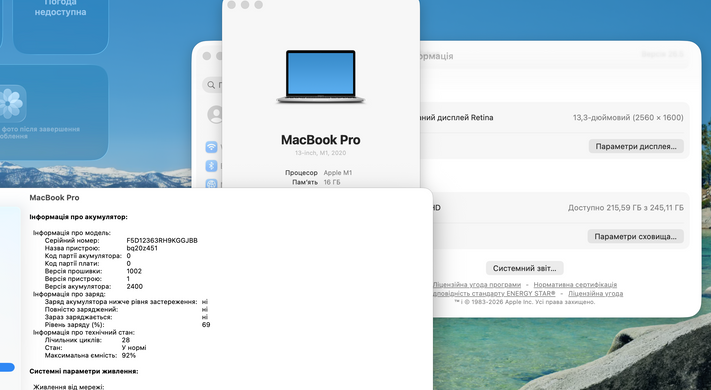Click the 'Інформація про заряд:' subheading

(x=68, y=294)
